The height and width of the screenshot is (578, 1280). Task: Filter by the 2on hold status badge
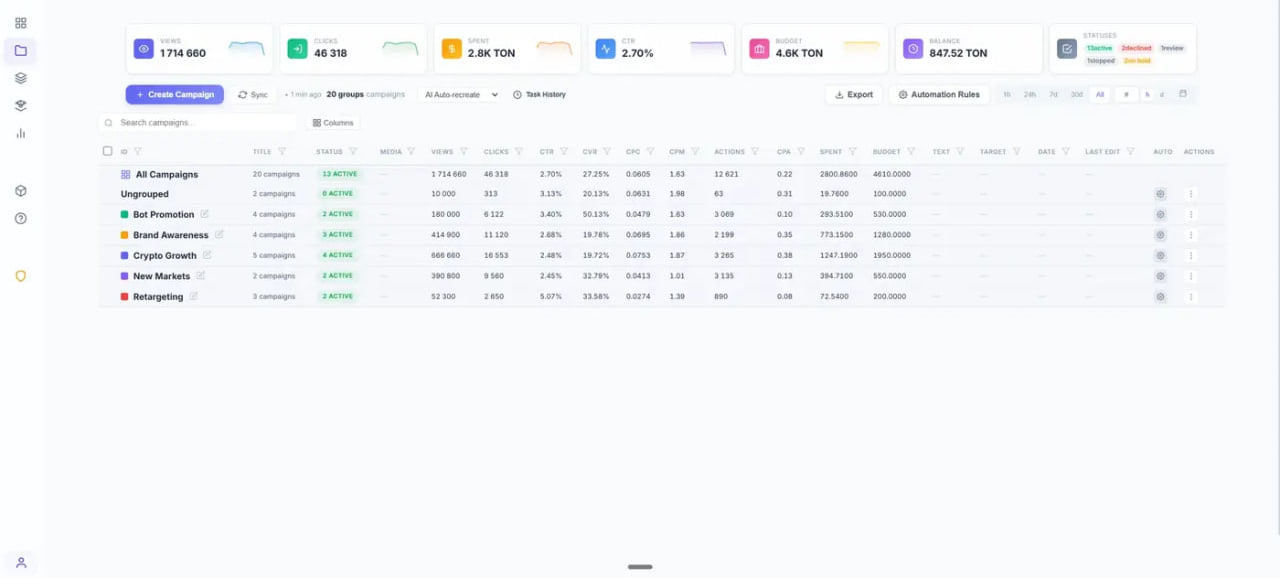click(1137, 61)
